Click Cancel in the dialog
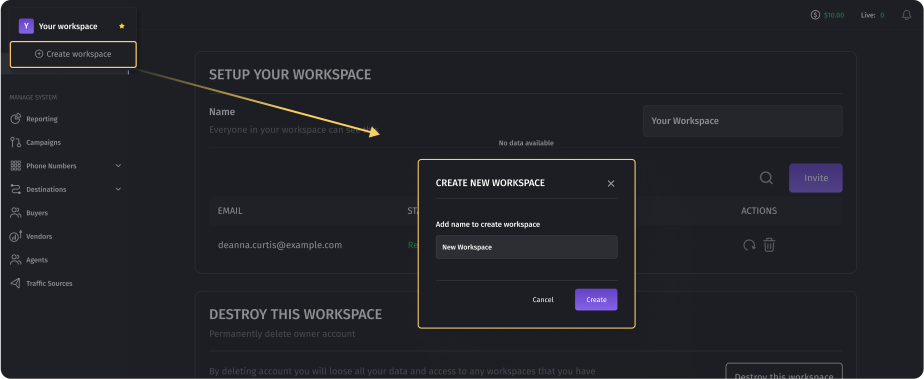 543,299
